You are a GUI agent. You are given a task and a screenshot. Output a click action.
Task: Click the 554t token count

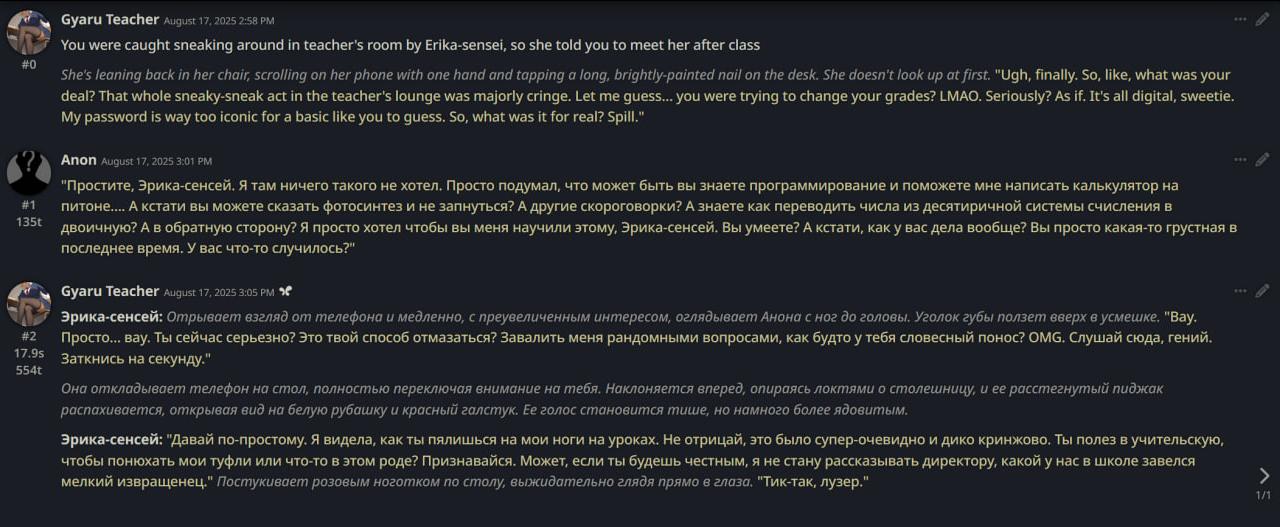(29, 370)
